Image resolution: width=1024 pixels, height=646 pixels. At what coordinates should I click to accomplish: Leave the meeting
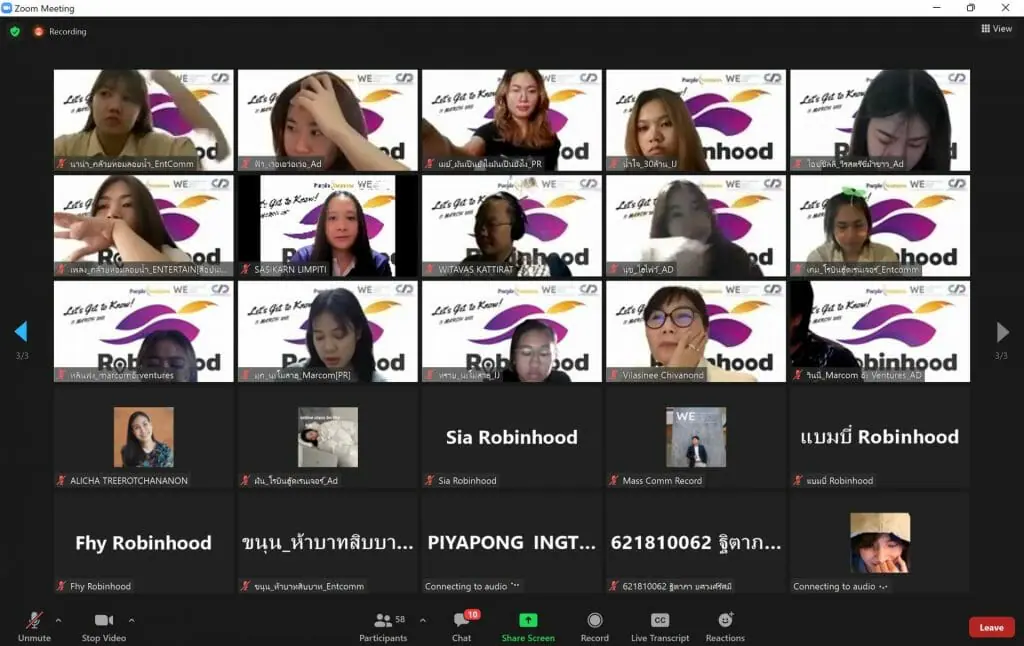point(991,627)
